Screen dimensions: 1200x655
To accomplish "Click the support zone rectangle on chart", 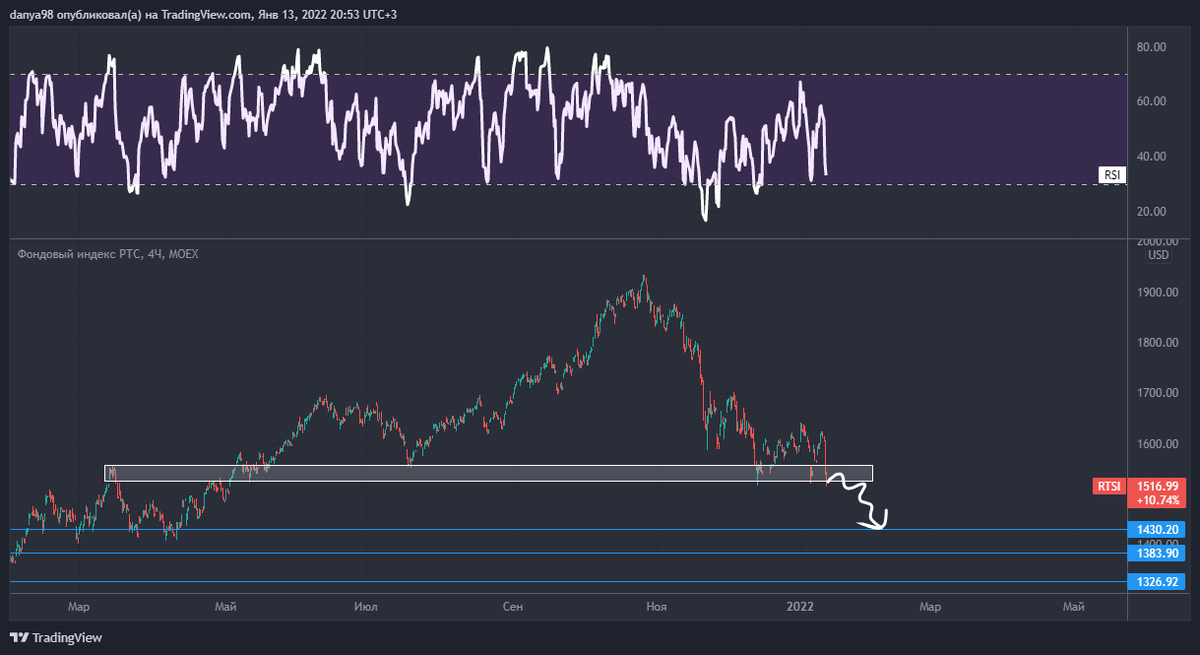I will coord(489,473).
